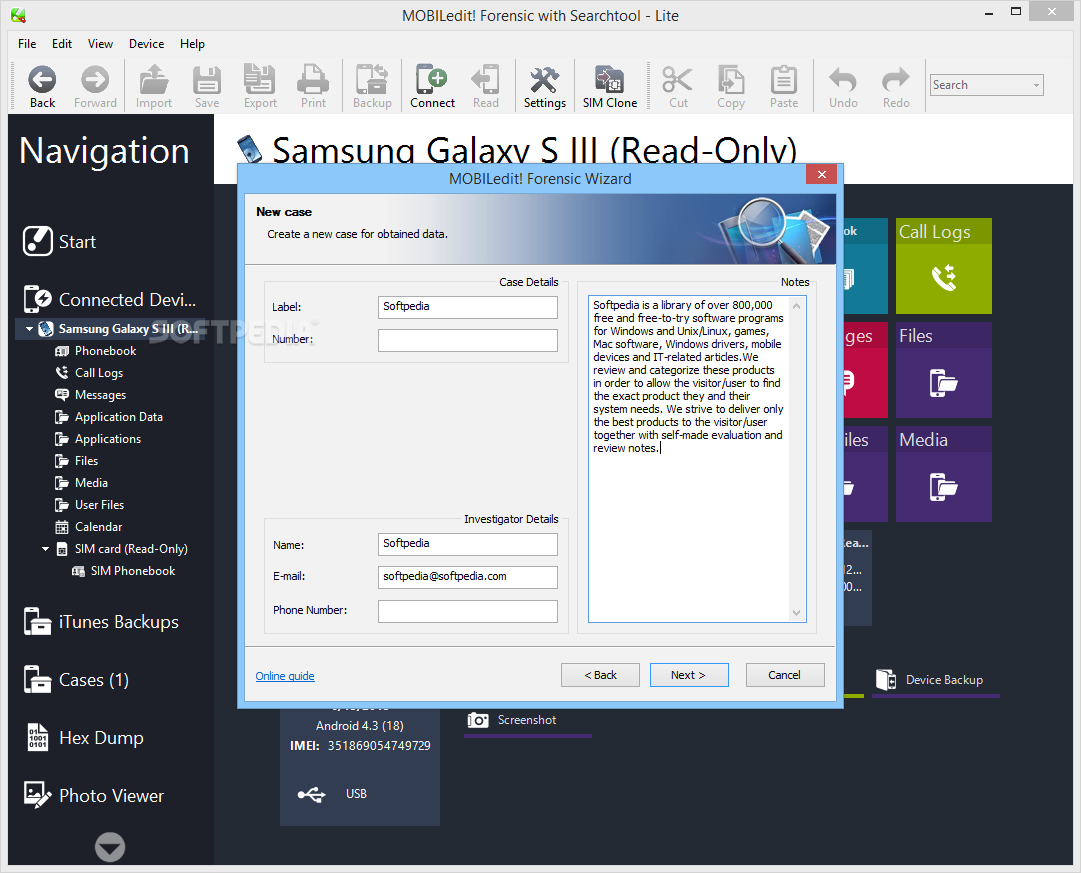Viewport: 1081px width, 873px height.
Task: Click the Copy toolbar icon
Action: click(x=731, y=86)
